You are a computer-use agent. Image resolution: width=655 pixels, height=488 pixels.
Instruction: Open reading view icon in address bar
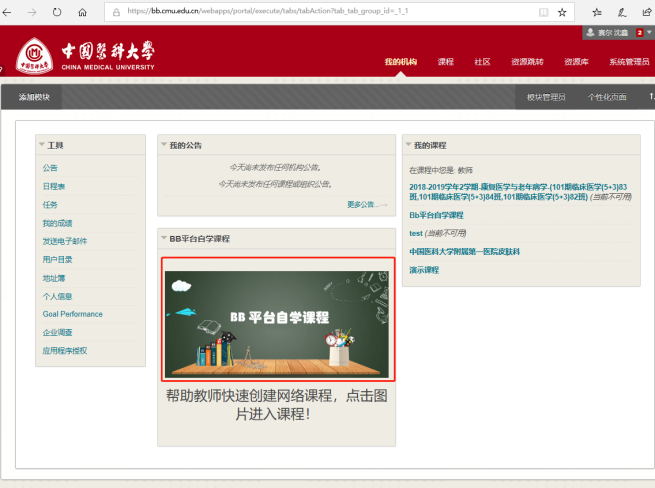click(x=543, y=12)
